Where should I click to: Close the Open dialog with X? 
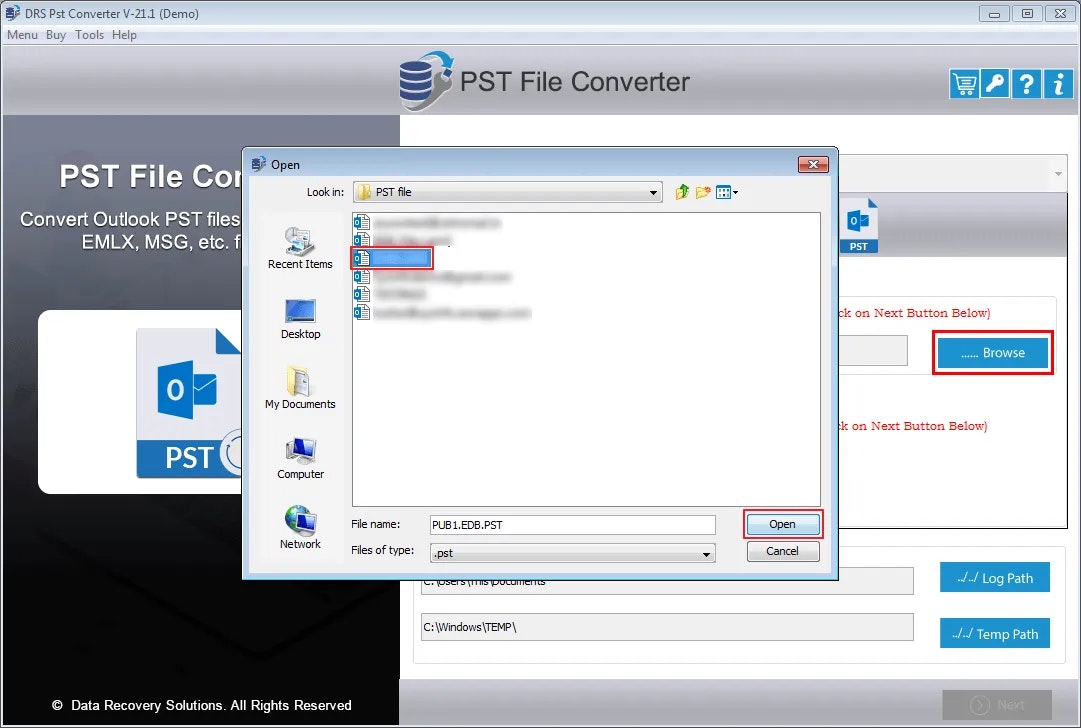click(813, 164)
